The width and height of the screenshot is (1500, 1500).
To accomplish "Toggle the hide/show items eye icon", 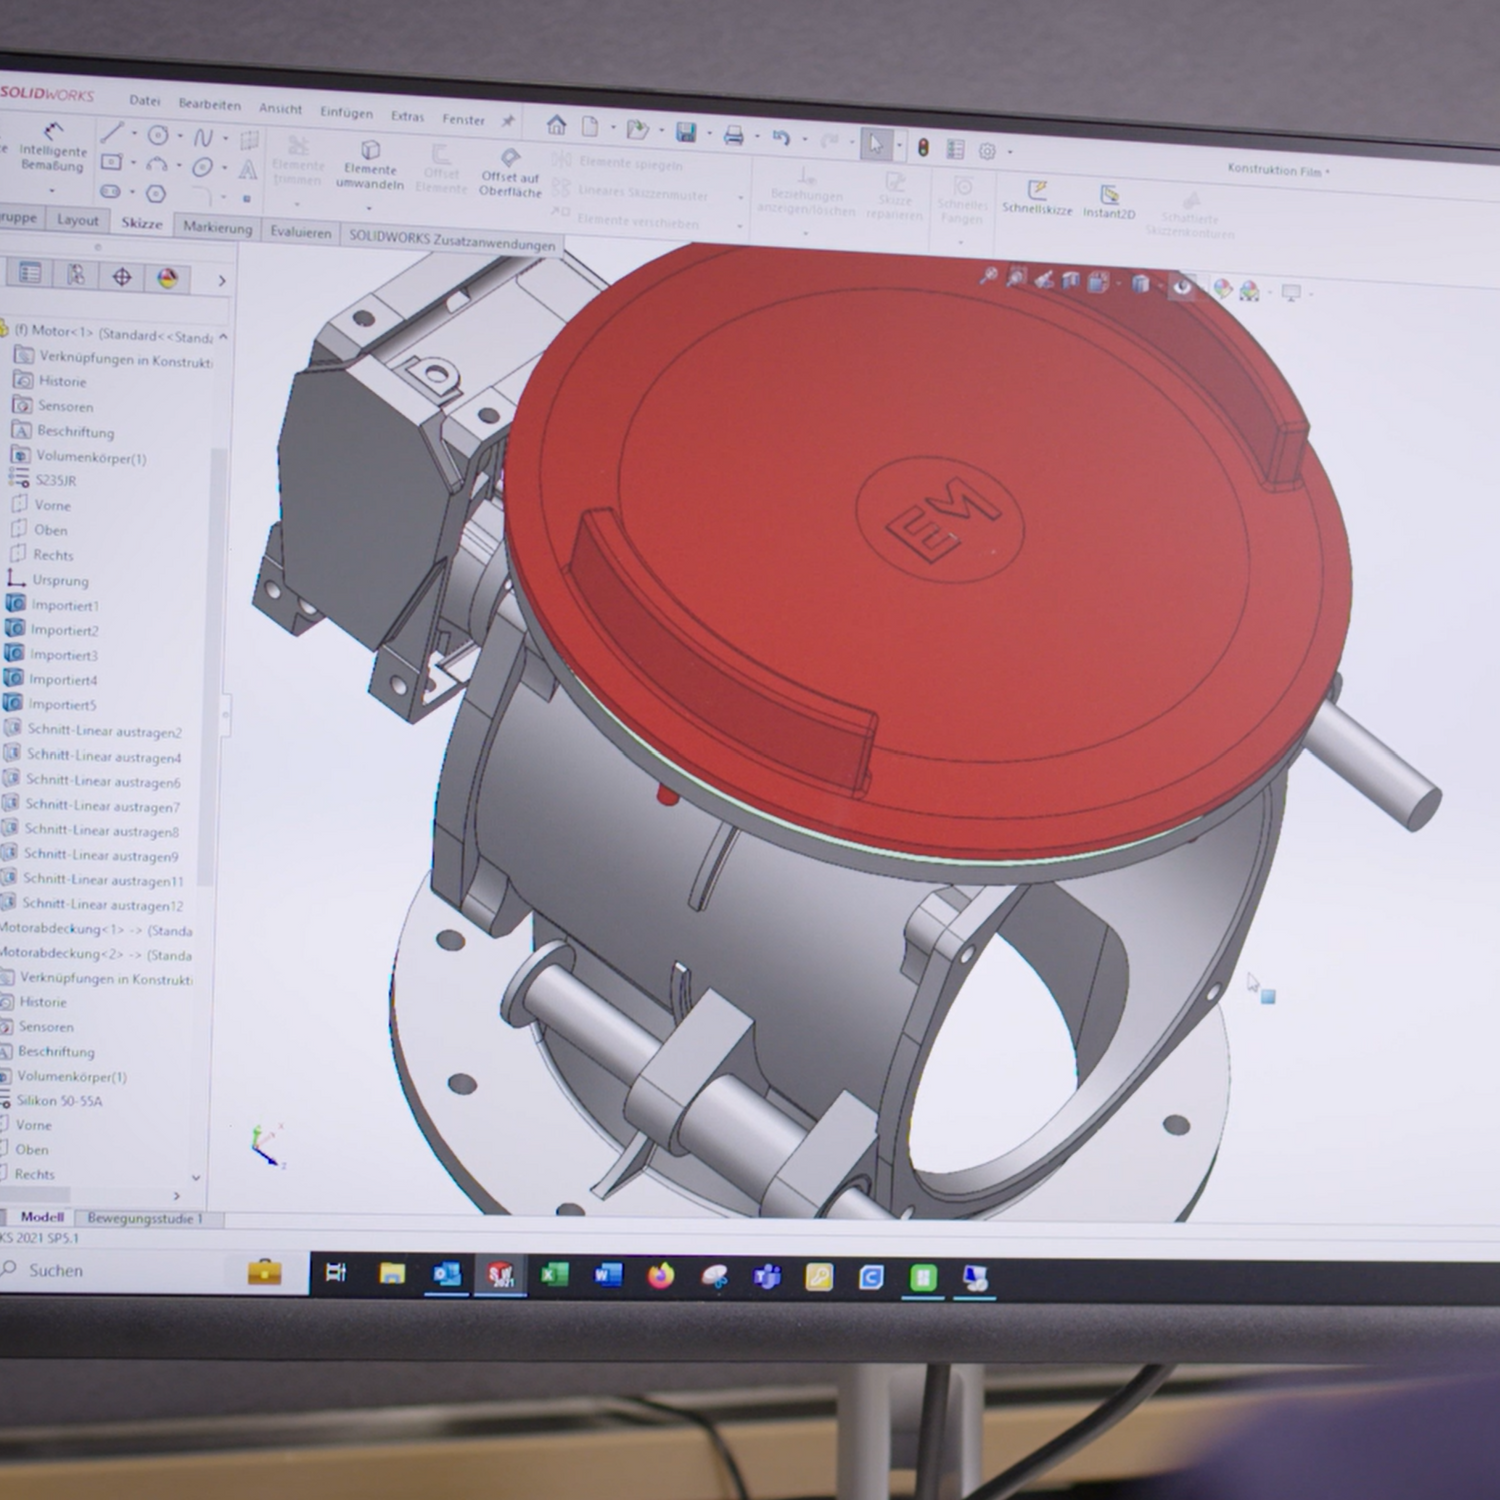I will 1182,287.
